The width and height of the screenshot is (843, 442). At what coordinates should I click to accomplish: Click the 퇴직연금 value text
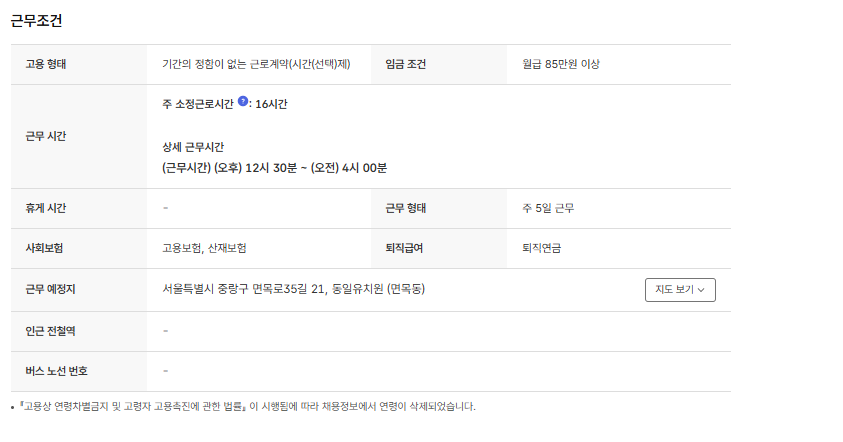[541, 248]
